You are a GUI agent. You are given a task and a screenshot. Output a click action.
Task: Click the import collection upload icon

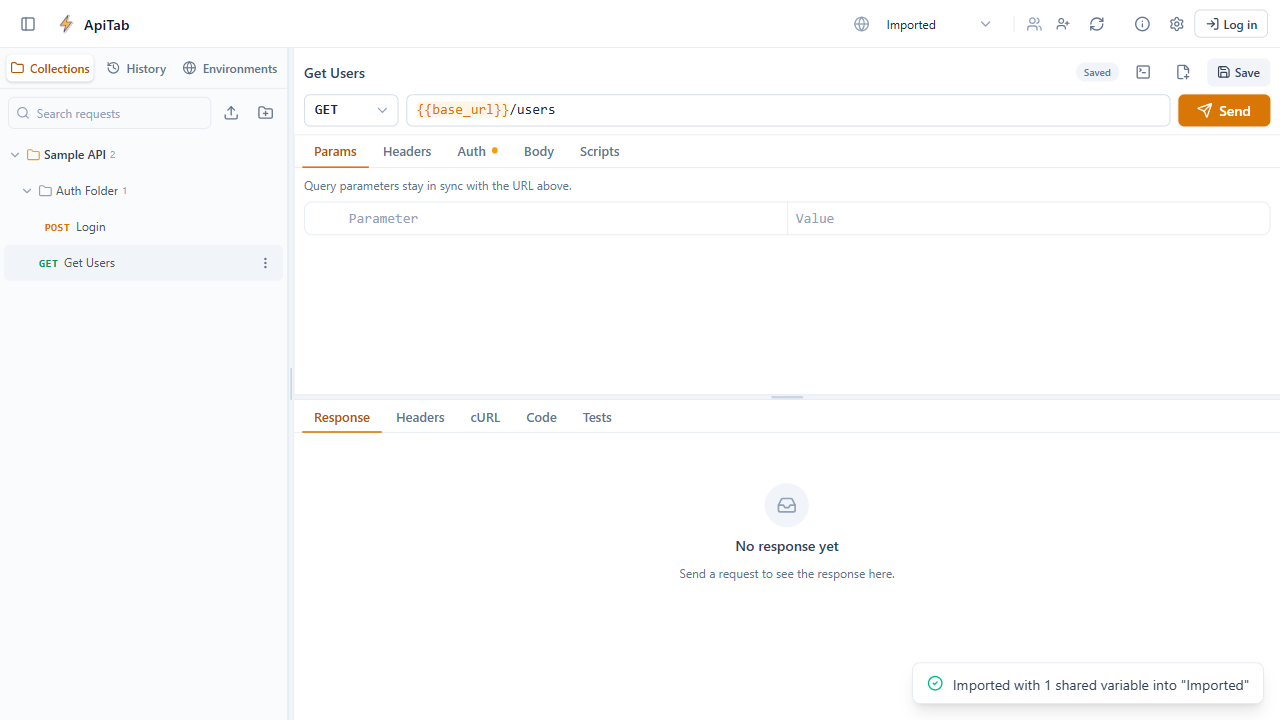coord(231,113)
